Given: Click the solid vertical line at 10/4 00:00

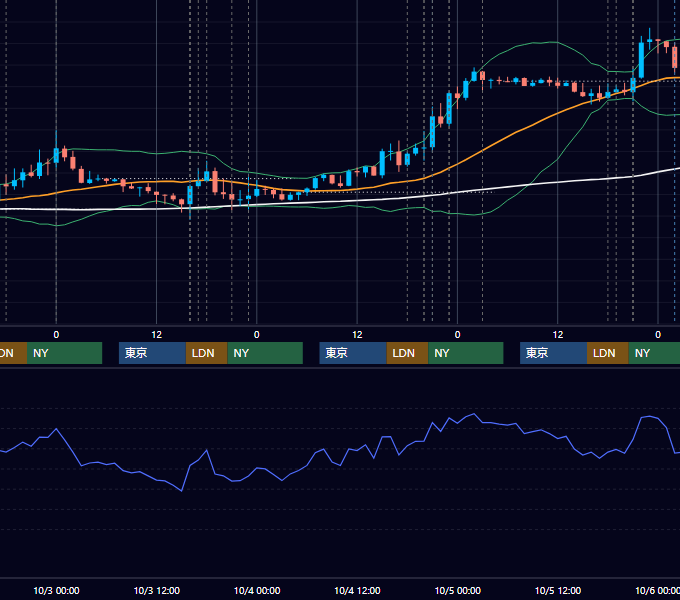Looking at the screenshot, I should pos(257,260).
